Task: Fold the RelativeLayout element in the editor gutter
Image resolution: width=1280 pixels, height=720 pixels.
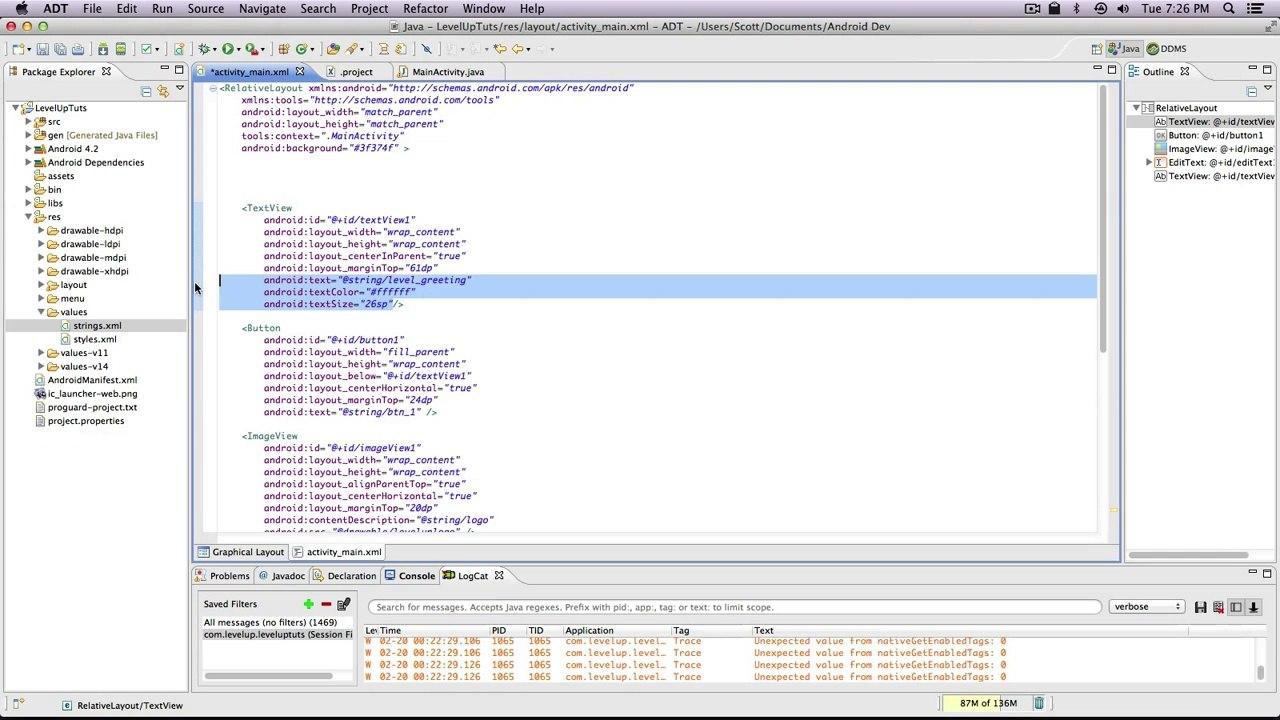Action: click(x=212, y=88)
